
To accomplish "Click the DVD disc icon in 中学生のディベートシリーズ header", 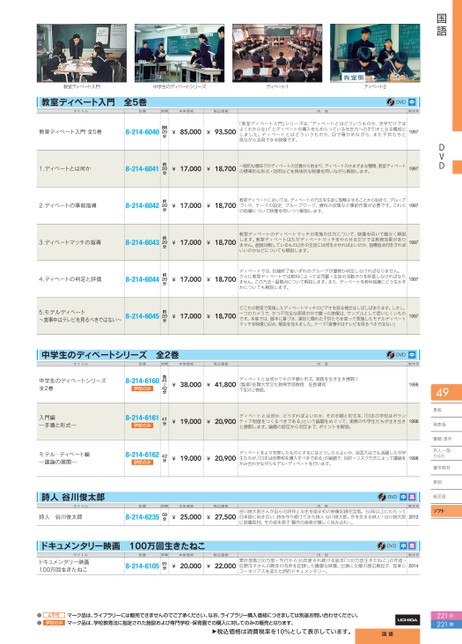I will point(390,355).
